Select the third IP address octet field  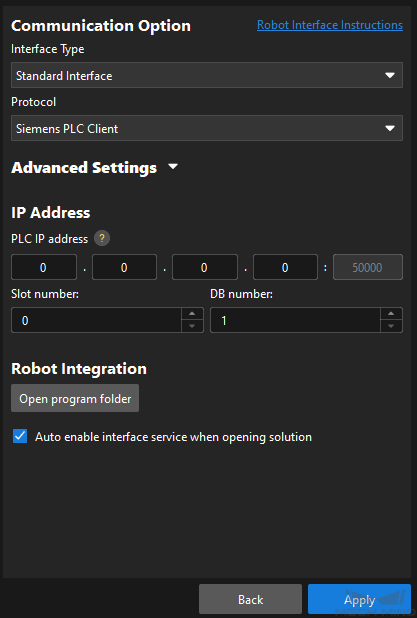[x=205, y=267]
